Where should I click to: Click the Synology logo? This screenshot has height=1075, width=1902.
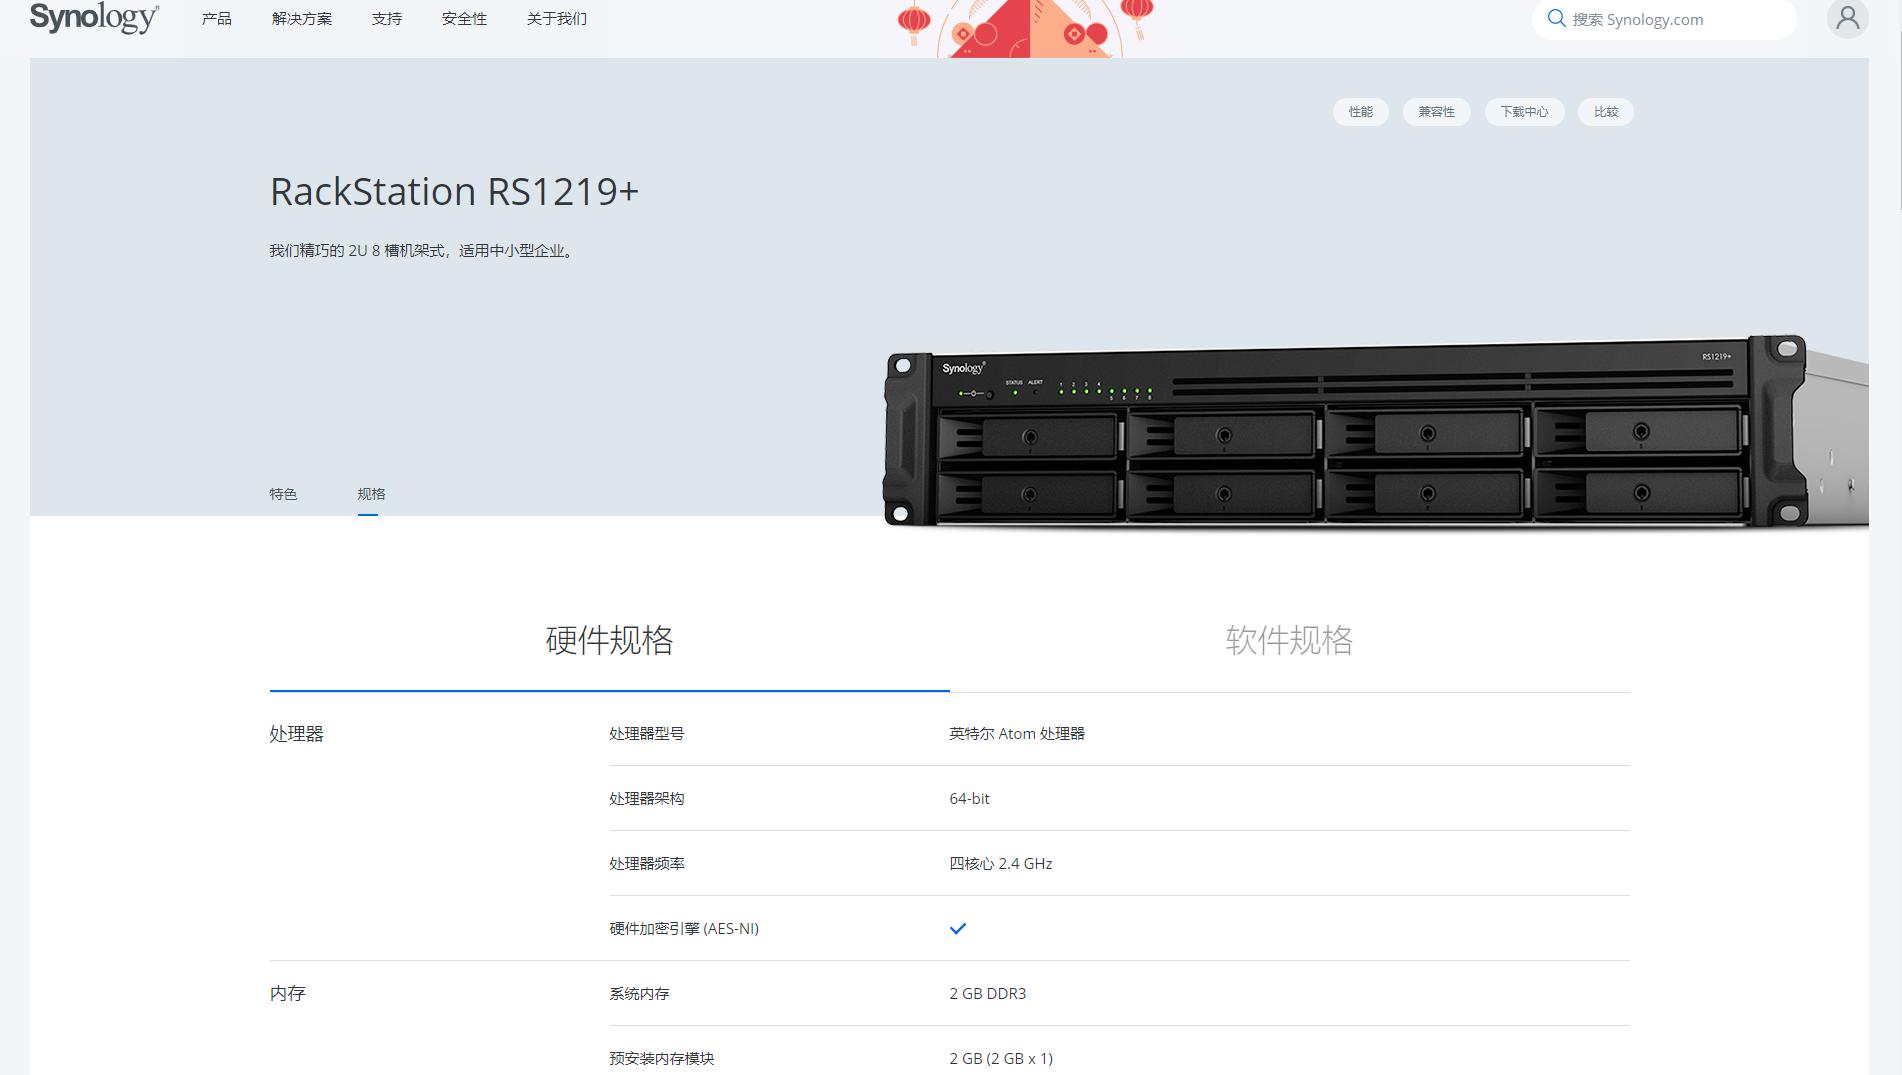94,18
